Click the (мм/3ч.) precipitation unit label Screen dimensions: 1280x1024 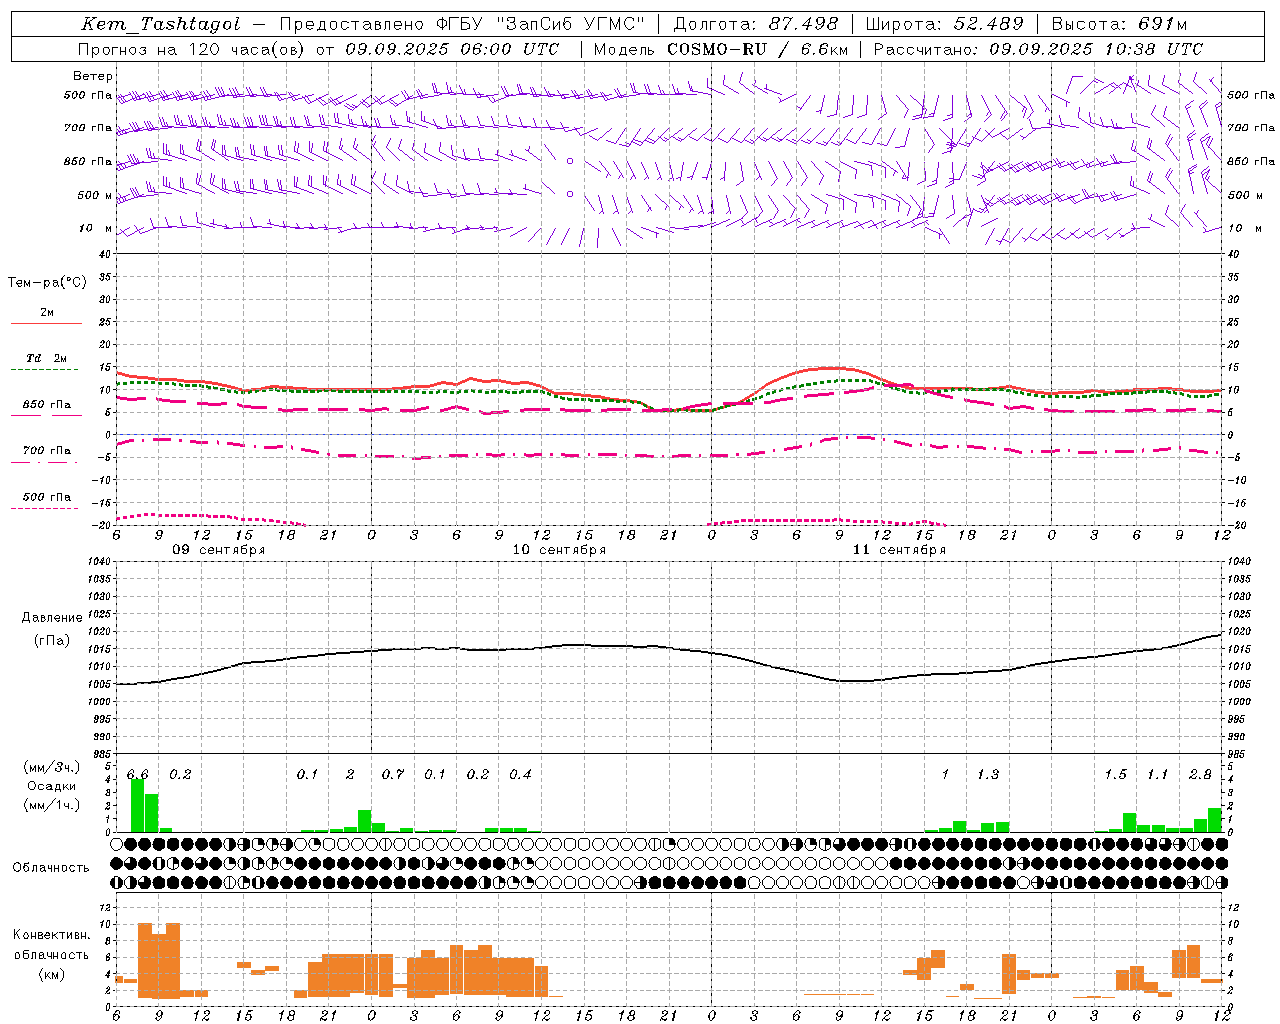[x=51, y=767]
